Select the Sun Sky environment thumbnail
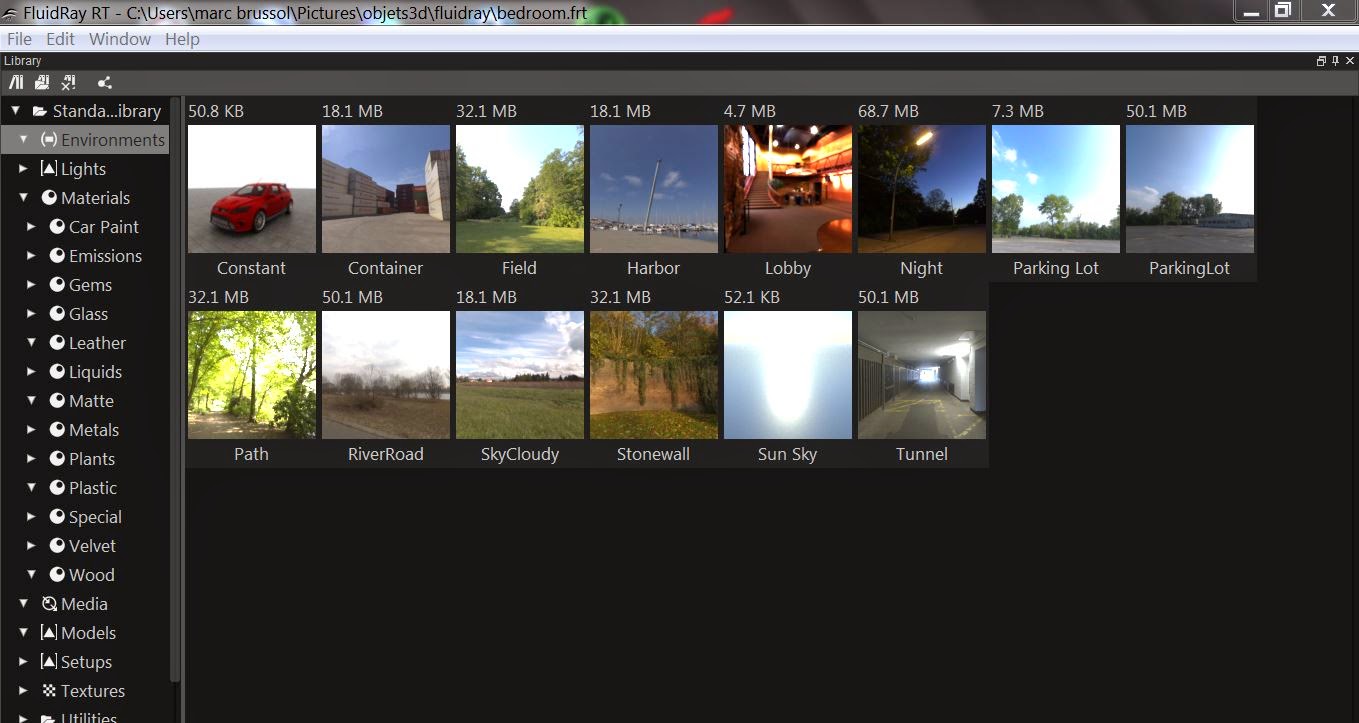 coord(788,375)
